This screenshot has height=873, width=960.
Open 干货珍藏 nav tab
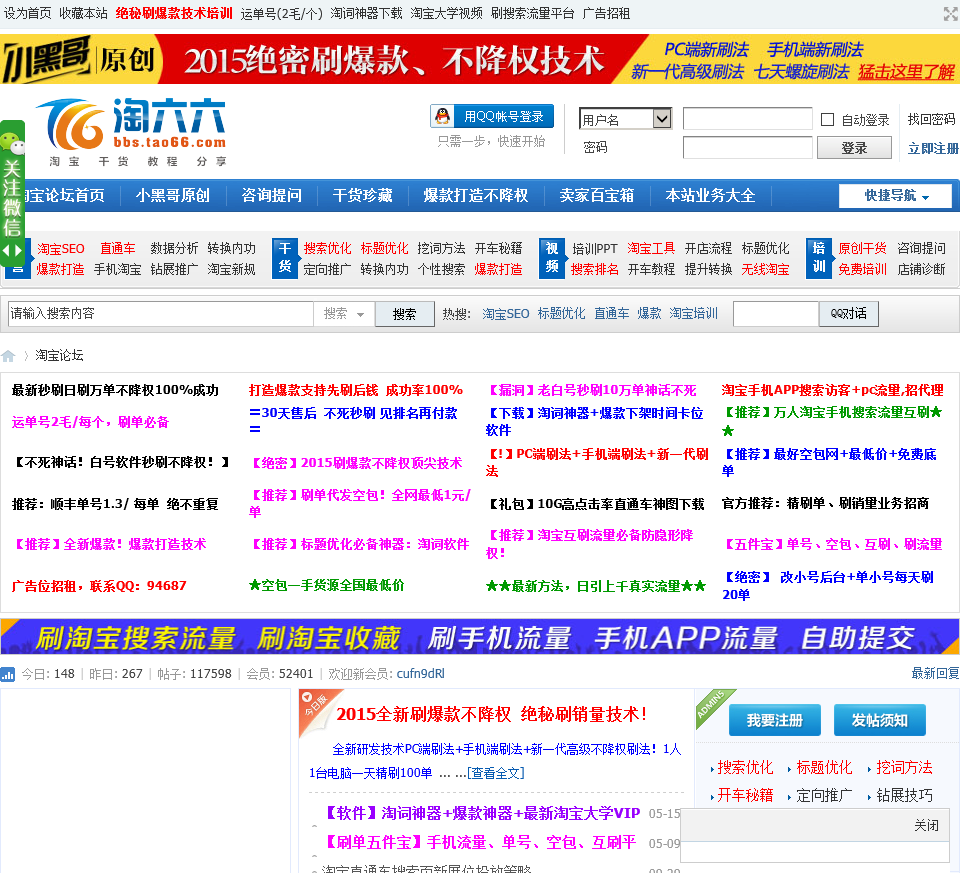(x=362, y=195)
